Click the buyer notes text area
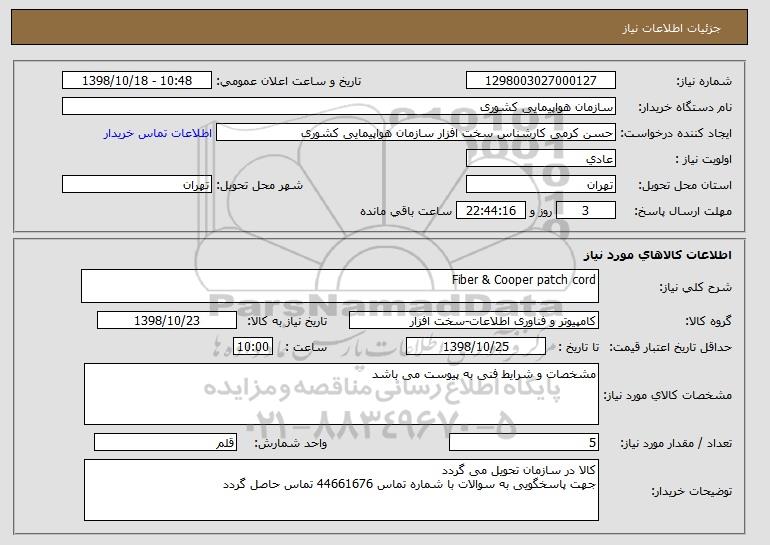 pyautogui.click(x=341, y=490)
